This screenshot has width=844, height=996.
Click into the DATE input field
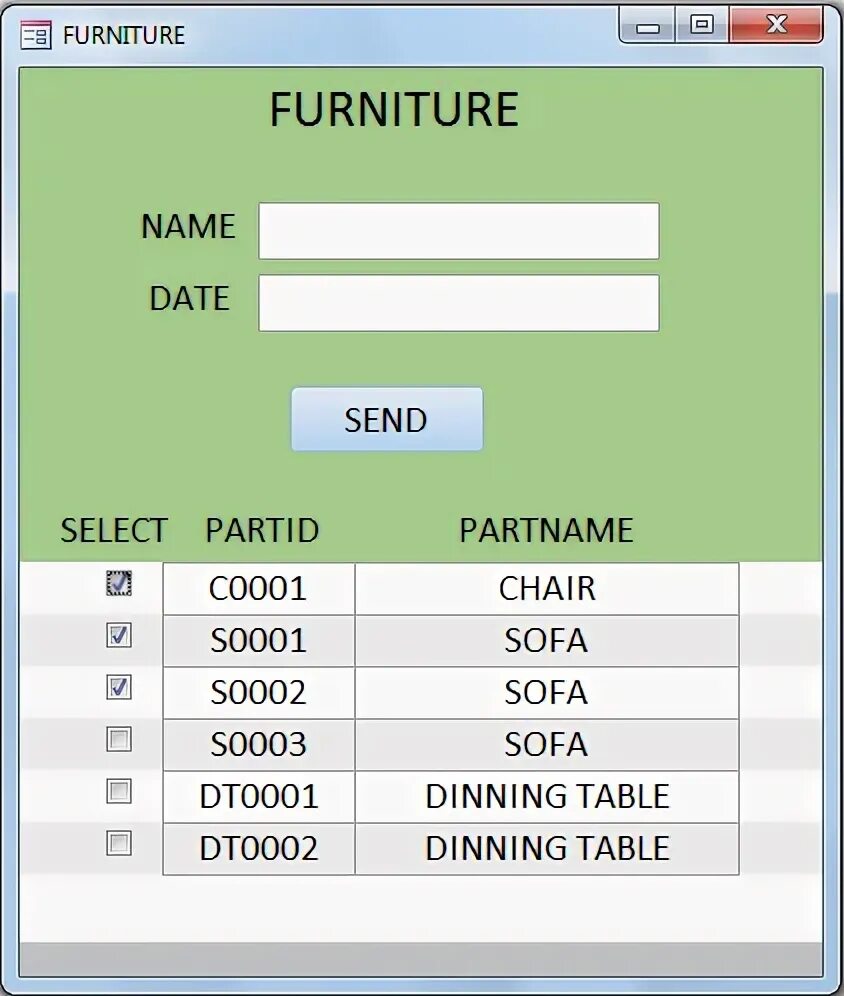click(458, 303)
